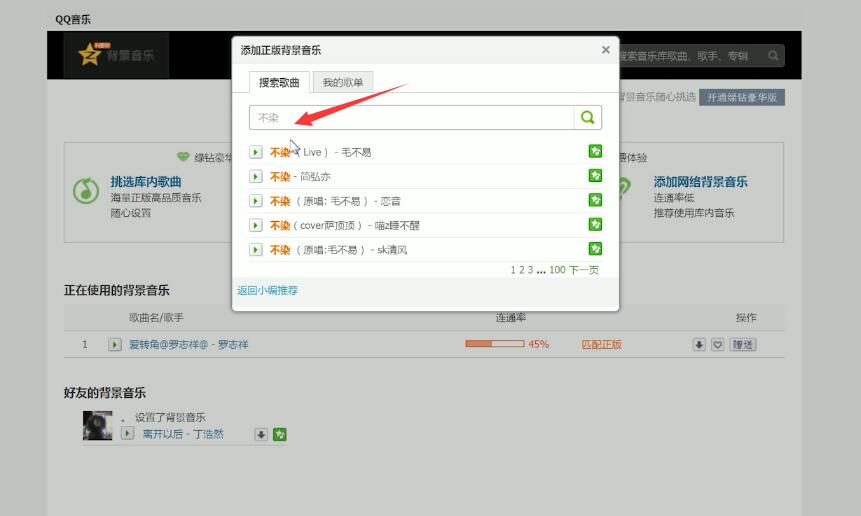861x516 pixels.
Task: Focus the song search field containing 不染
Action: point(411,117)
